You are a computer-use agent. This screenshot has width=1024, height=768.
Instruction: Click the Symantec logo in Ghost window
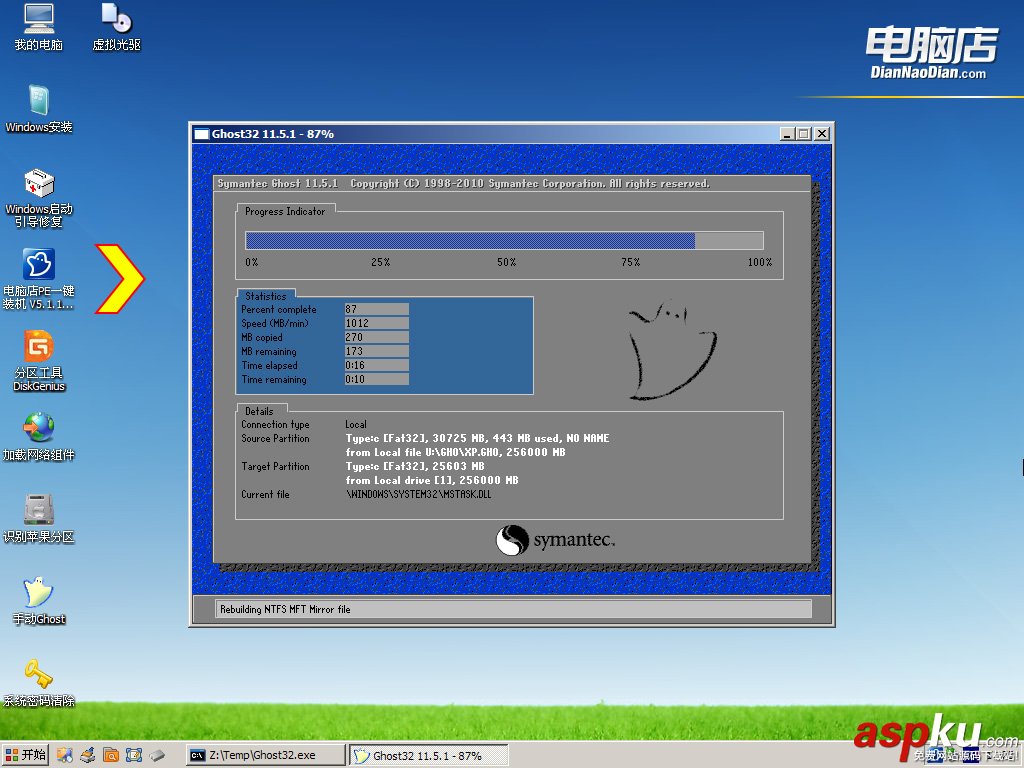555,540
